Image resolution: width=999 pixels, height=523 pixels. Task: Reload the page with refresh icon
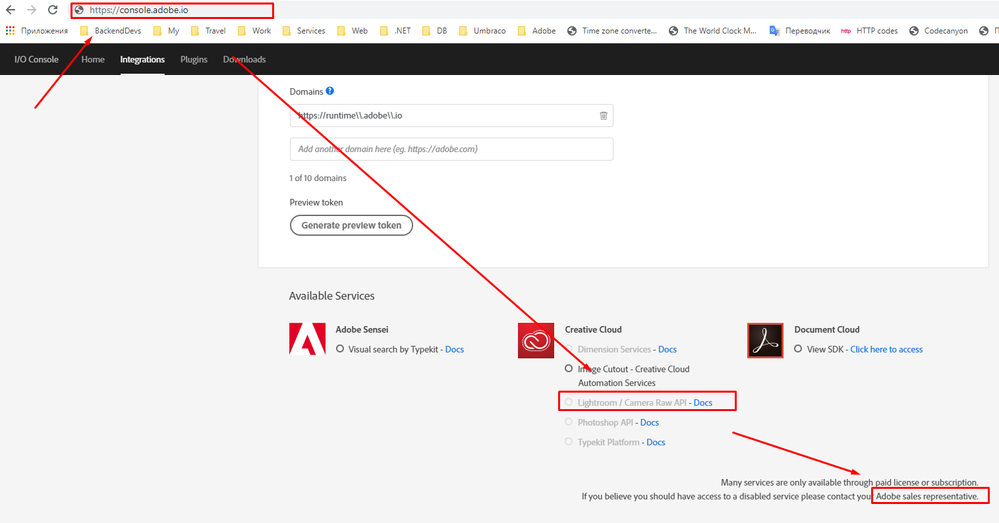click(53, 10)
